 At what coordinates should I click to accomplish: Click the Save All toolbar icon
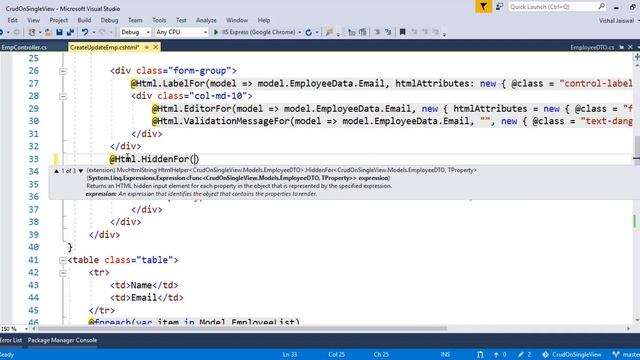pyautogui.click(x=71, y=32)
